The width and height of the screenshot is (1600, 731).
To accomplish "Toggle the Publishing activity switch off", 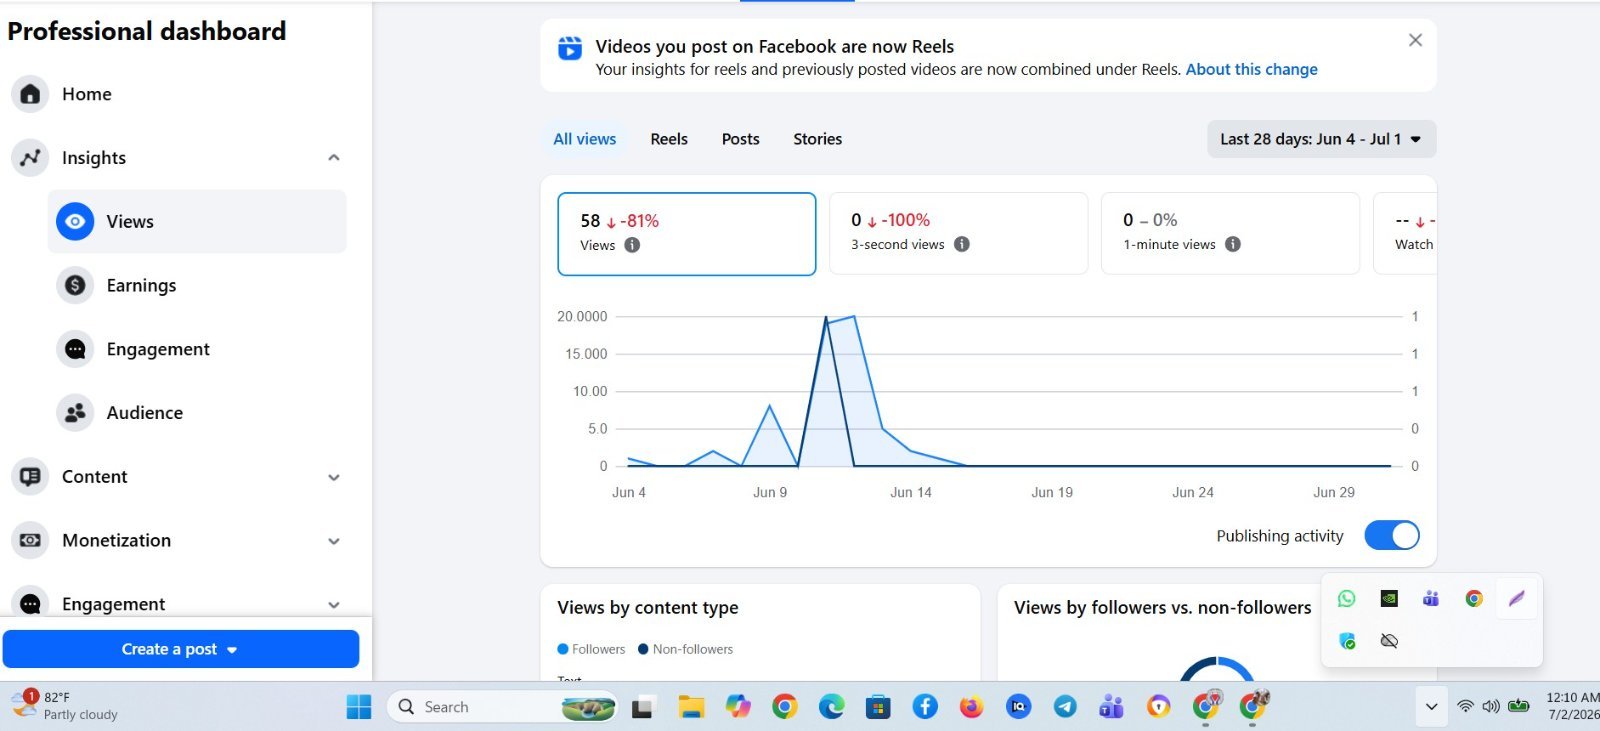I will click(1392, 536).
